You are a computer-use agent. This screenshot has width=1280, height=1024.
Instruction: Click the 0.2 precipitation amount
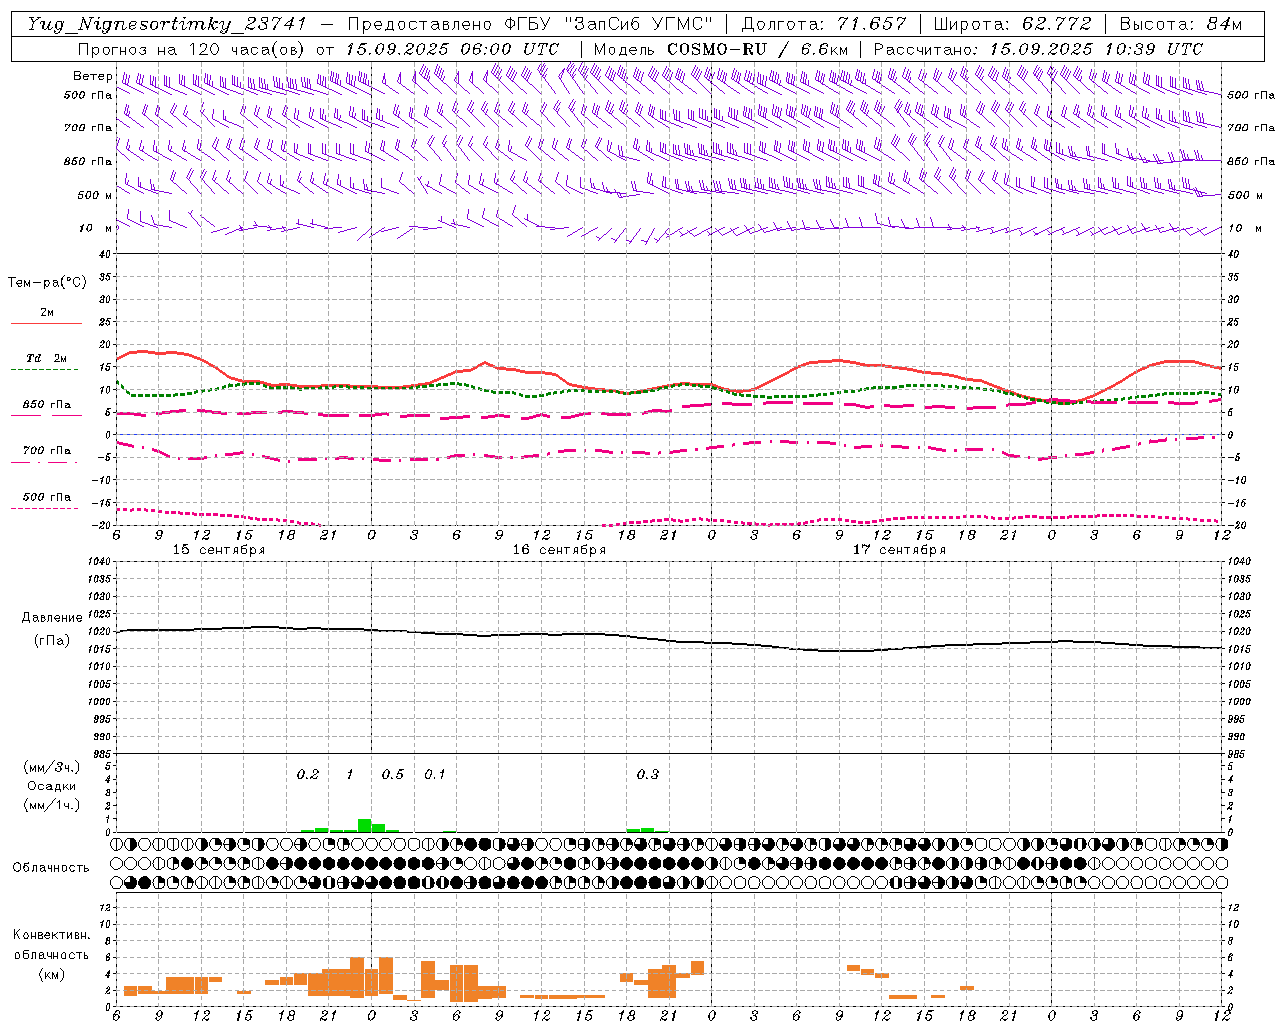(308, 774)
